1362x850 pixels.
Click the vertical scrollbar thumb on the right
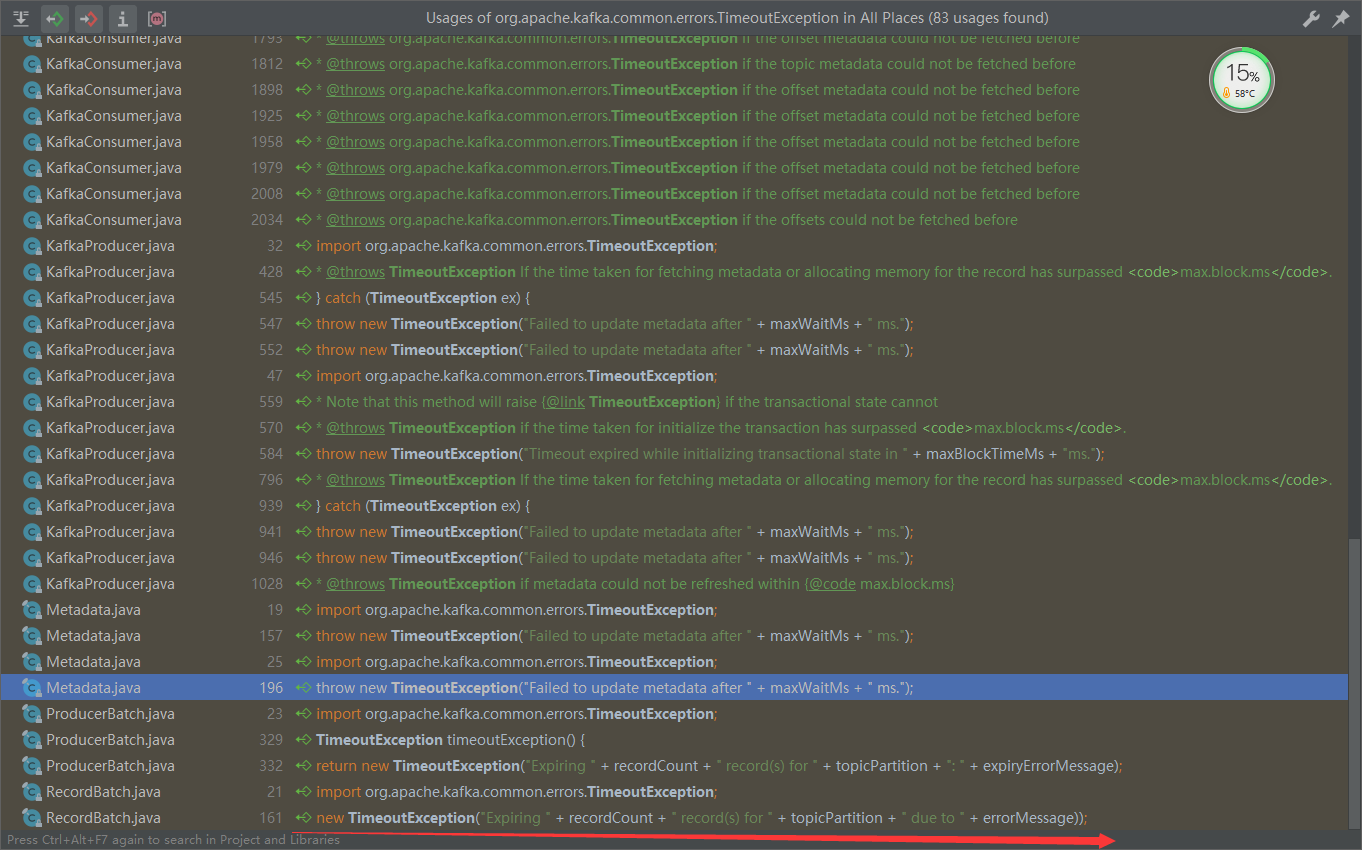point(1354,680)
